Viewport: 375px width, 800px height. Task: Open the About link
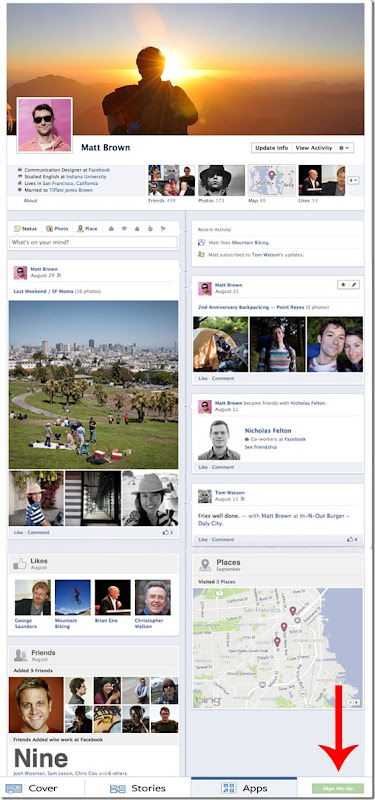point(30,201)
